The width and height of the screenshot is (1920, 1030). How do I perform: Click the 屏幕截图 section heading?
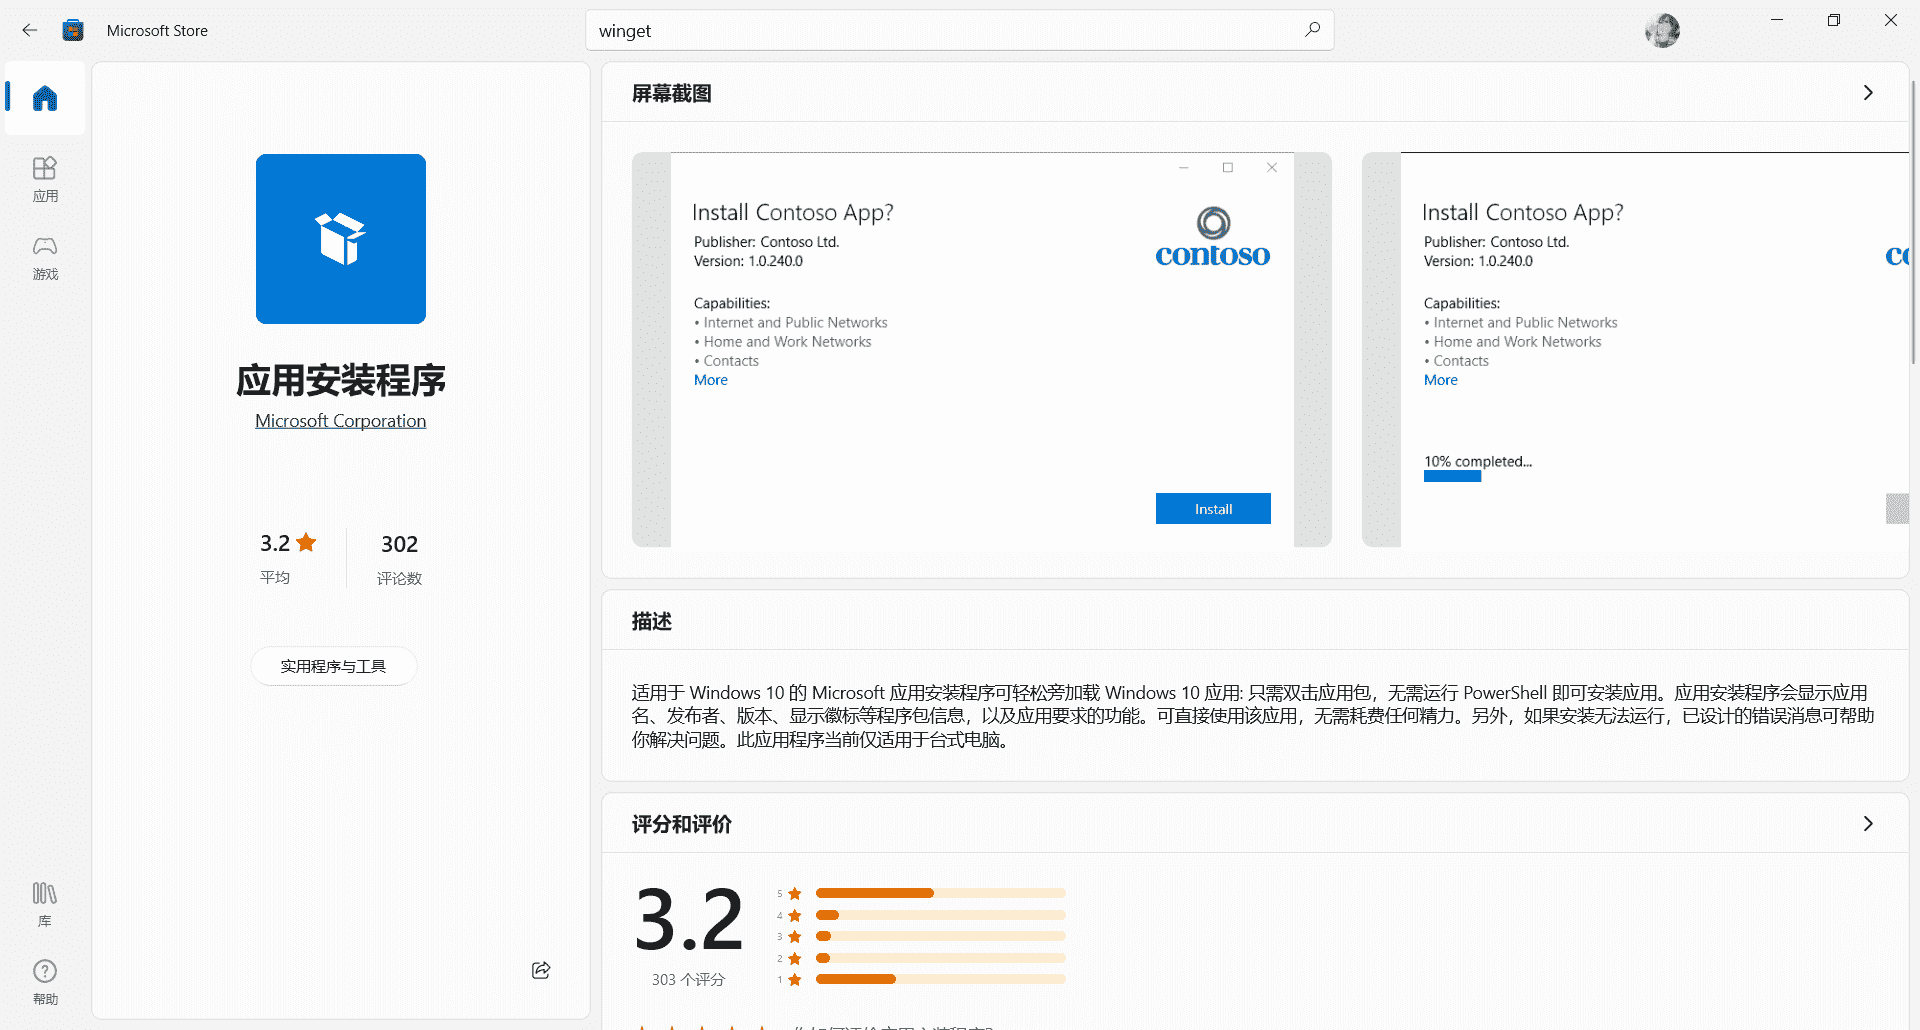click(672, 93)
